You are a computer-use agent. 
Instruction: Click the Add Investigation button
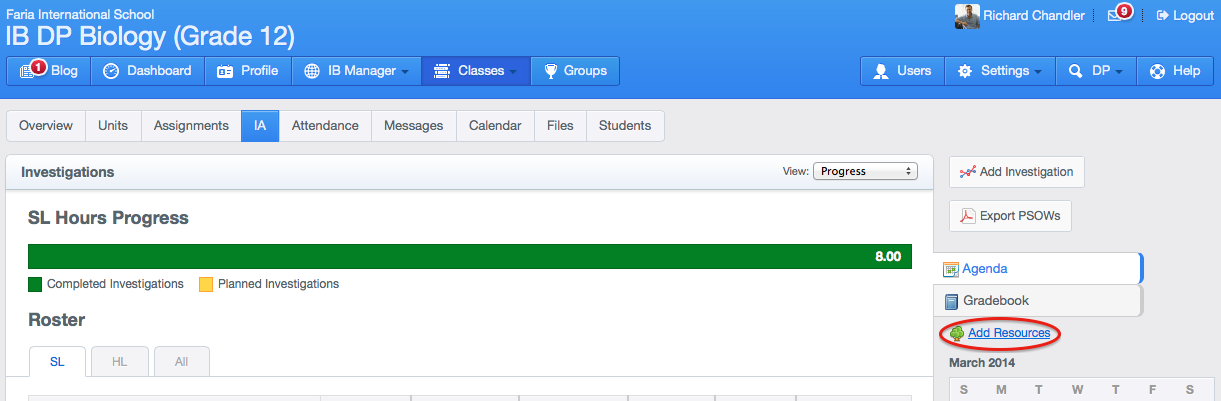[x=1016, y=172]
